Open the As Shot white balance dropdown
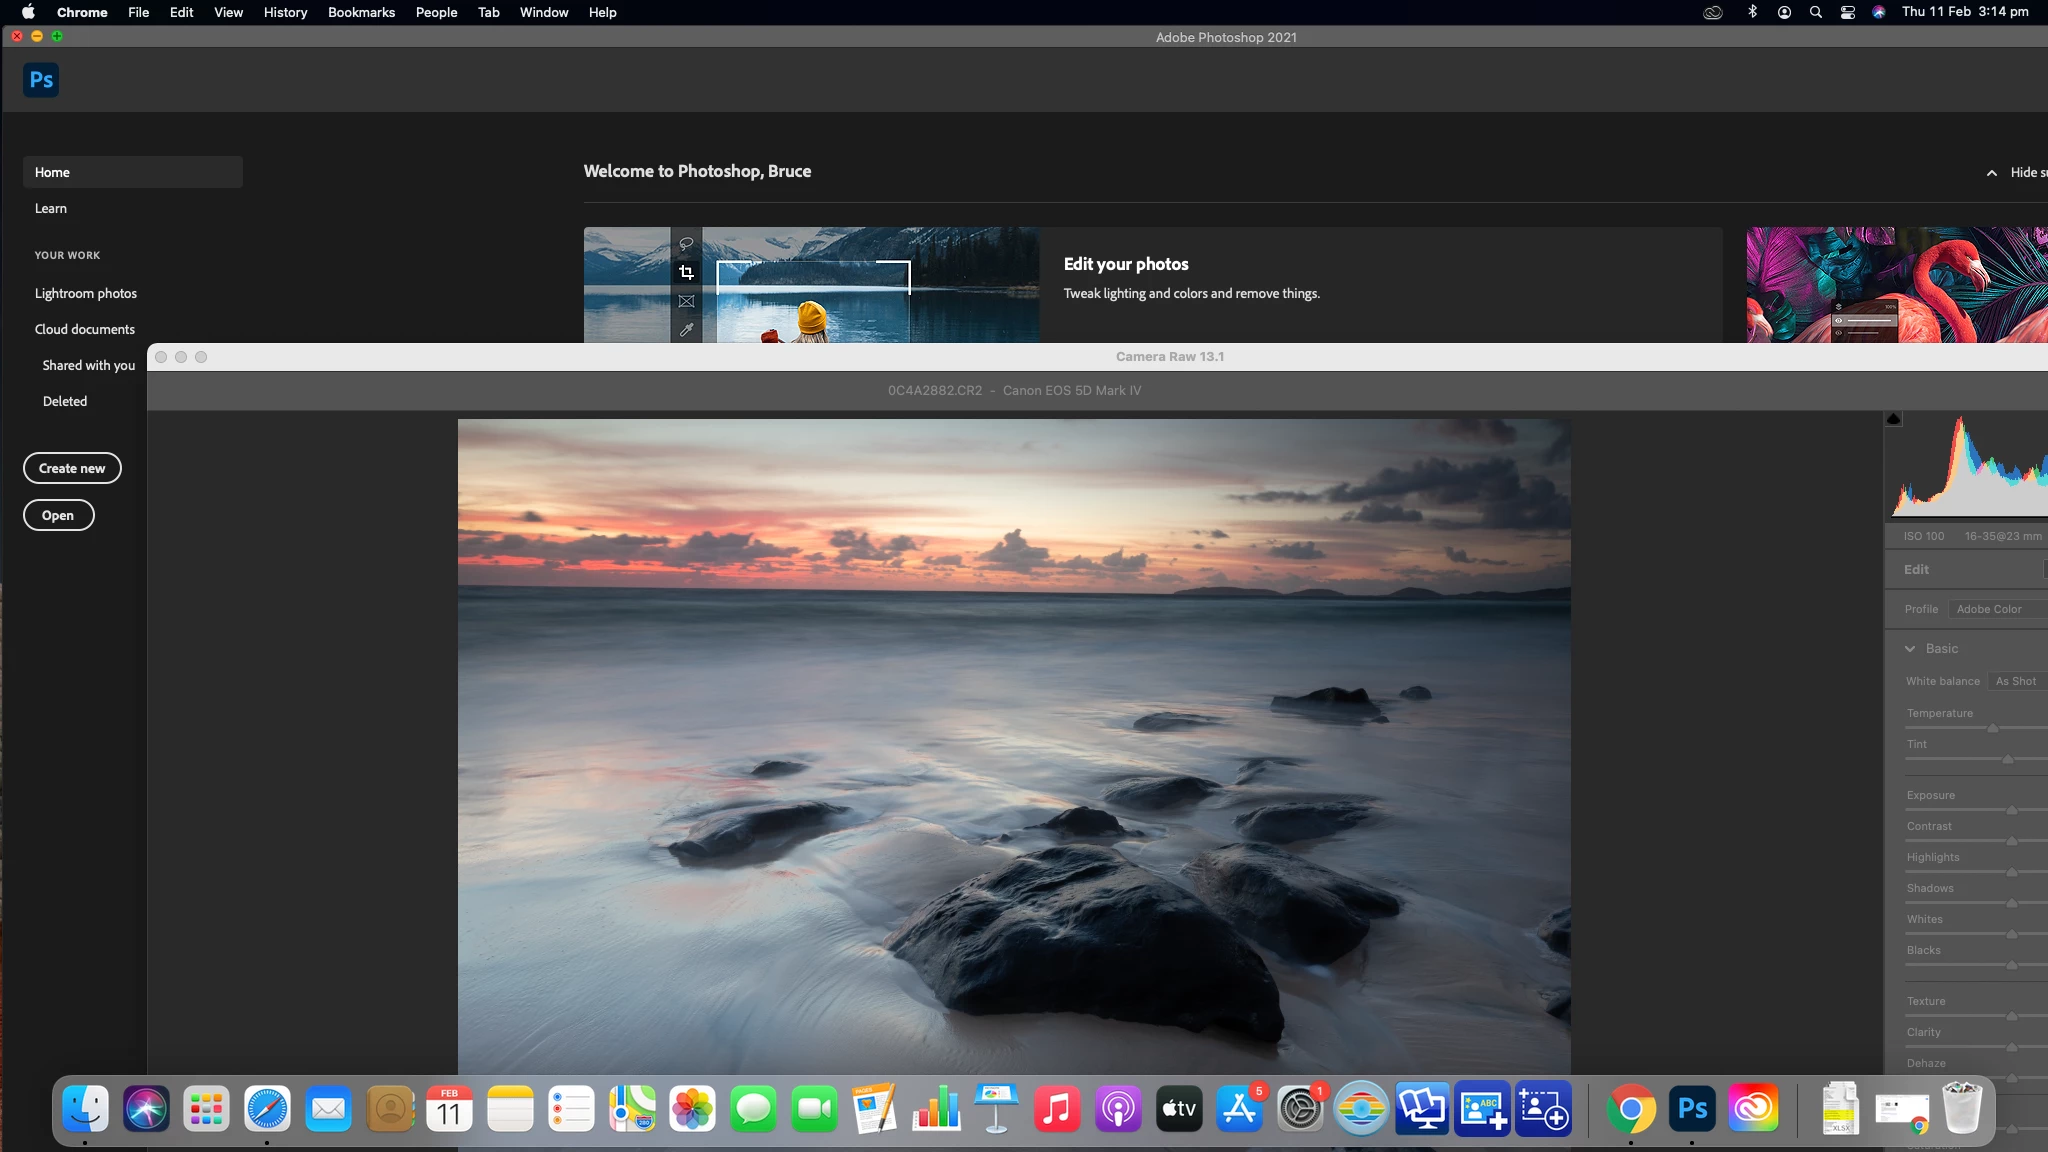The height and width of the screenshot is (1152, 2048). [x=2015, y=681]
